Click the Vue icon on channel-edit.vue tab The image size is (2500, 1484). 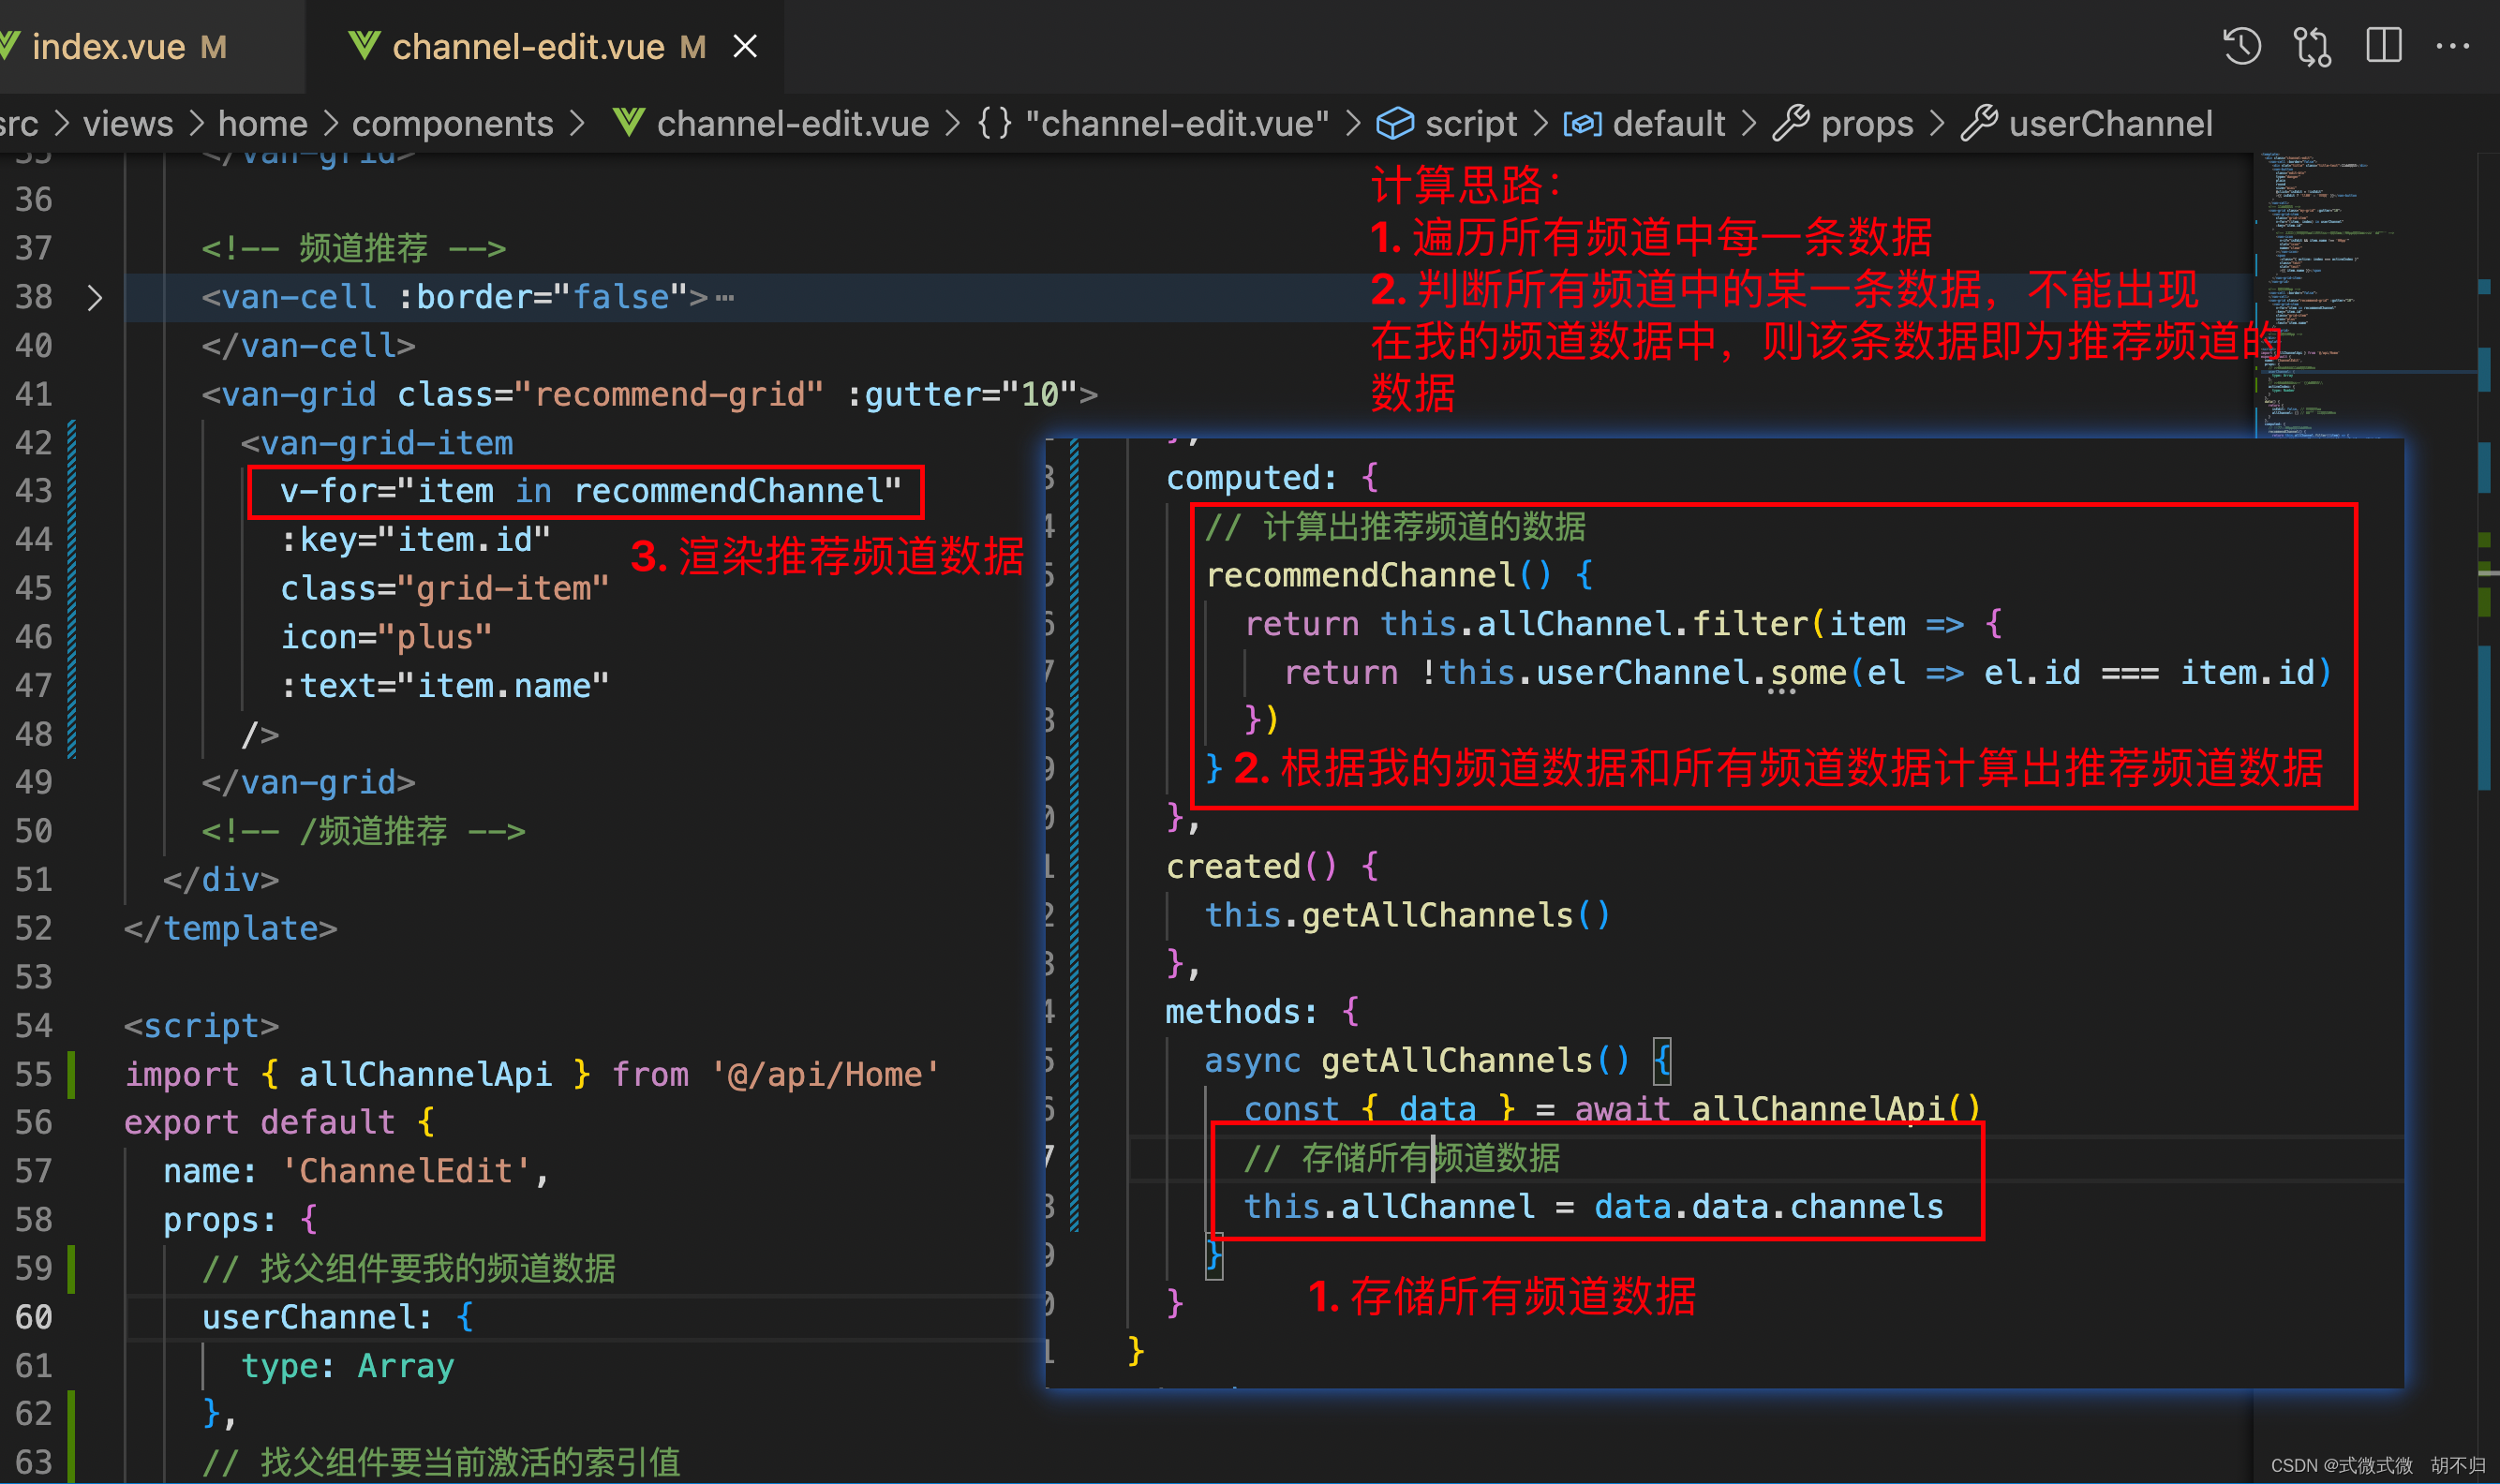[364, 44]
